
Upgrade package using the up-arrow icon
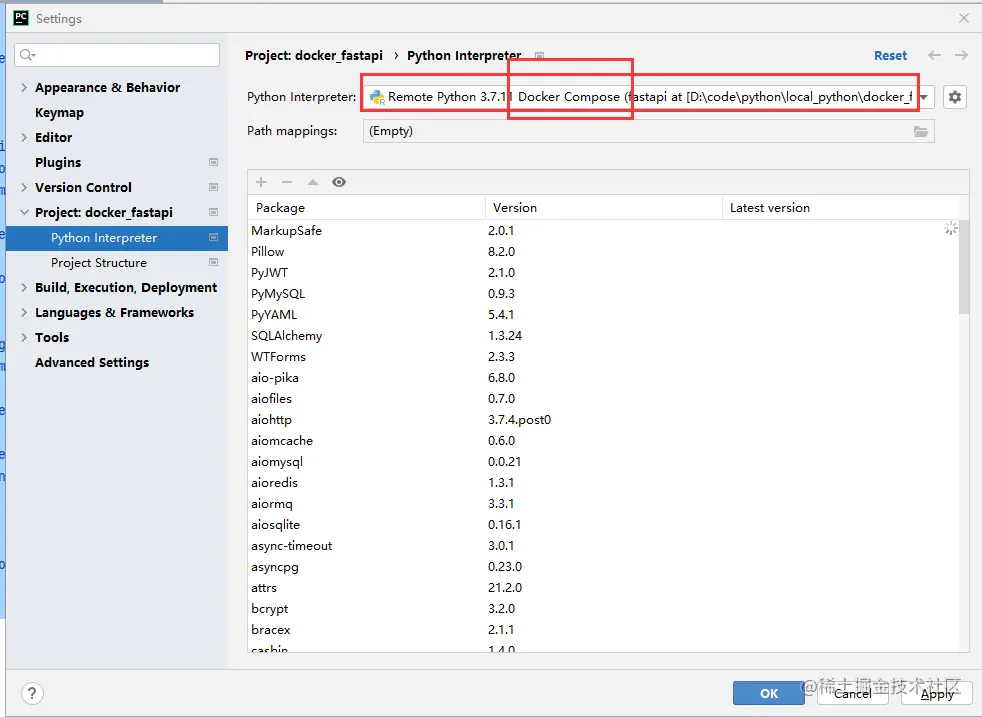click(313, 182)
